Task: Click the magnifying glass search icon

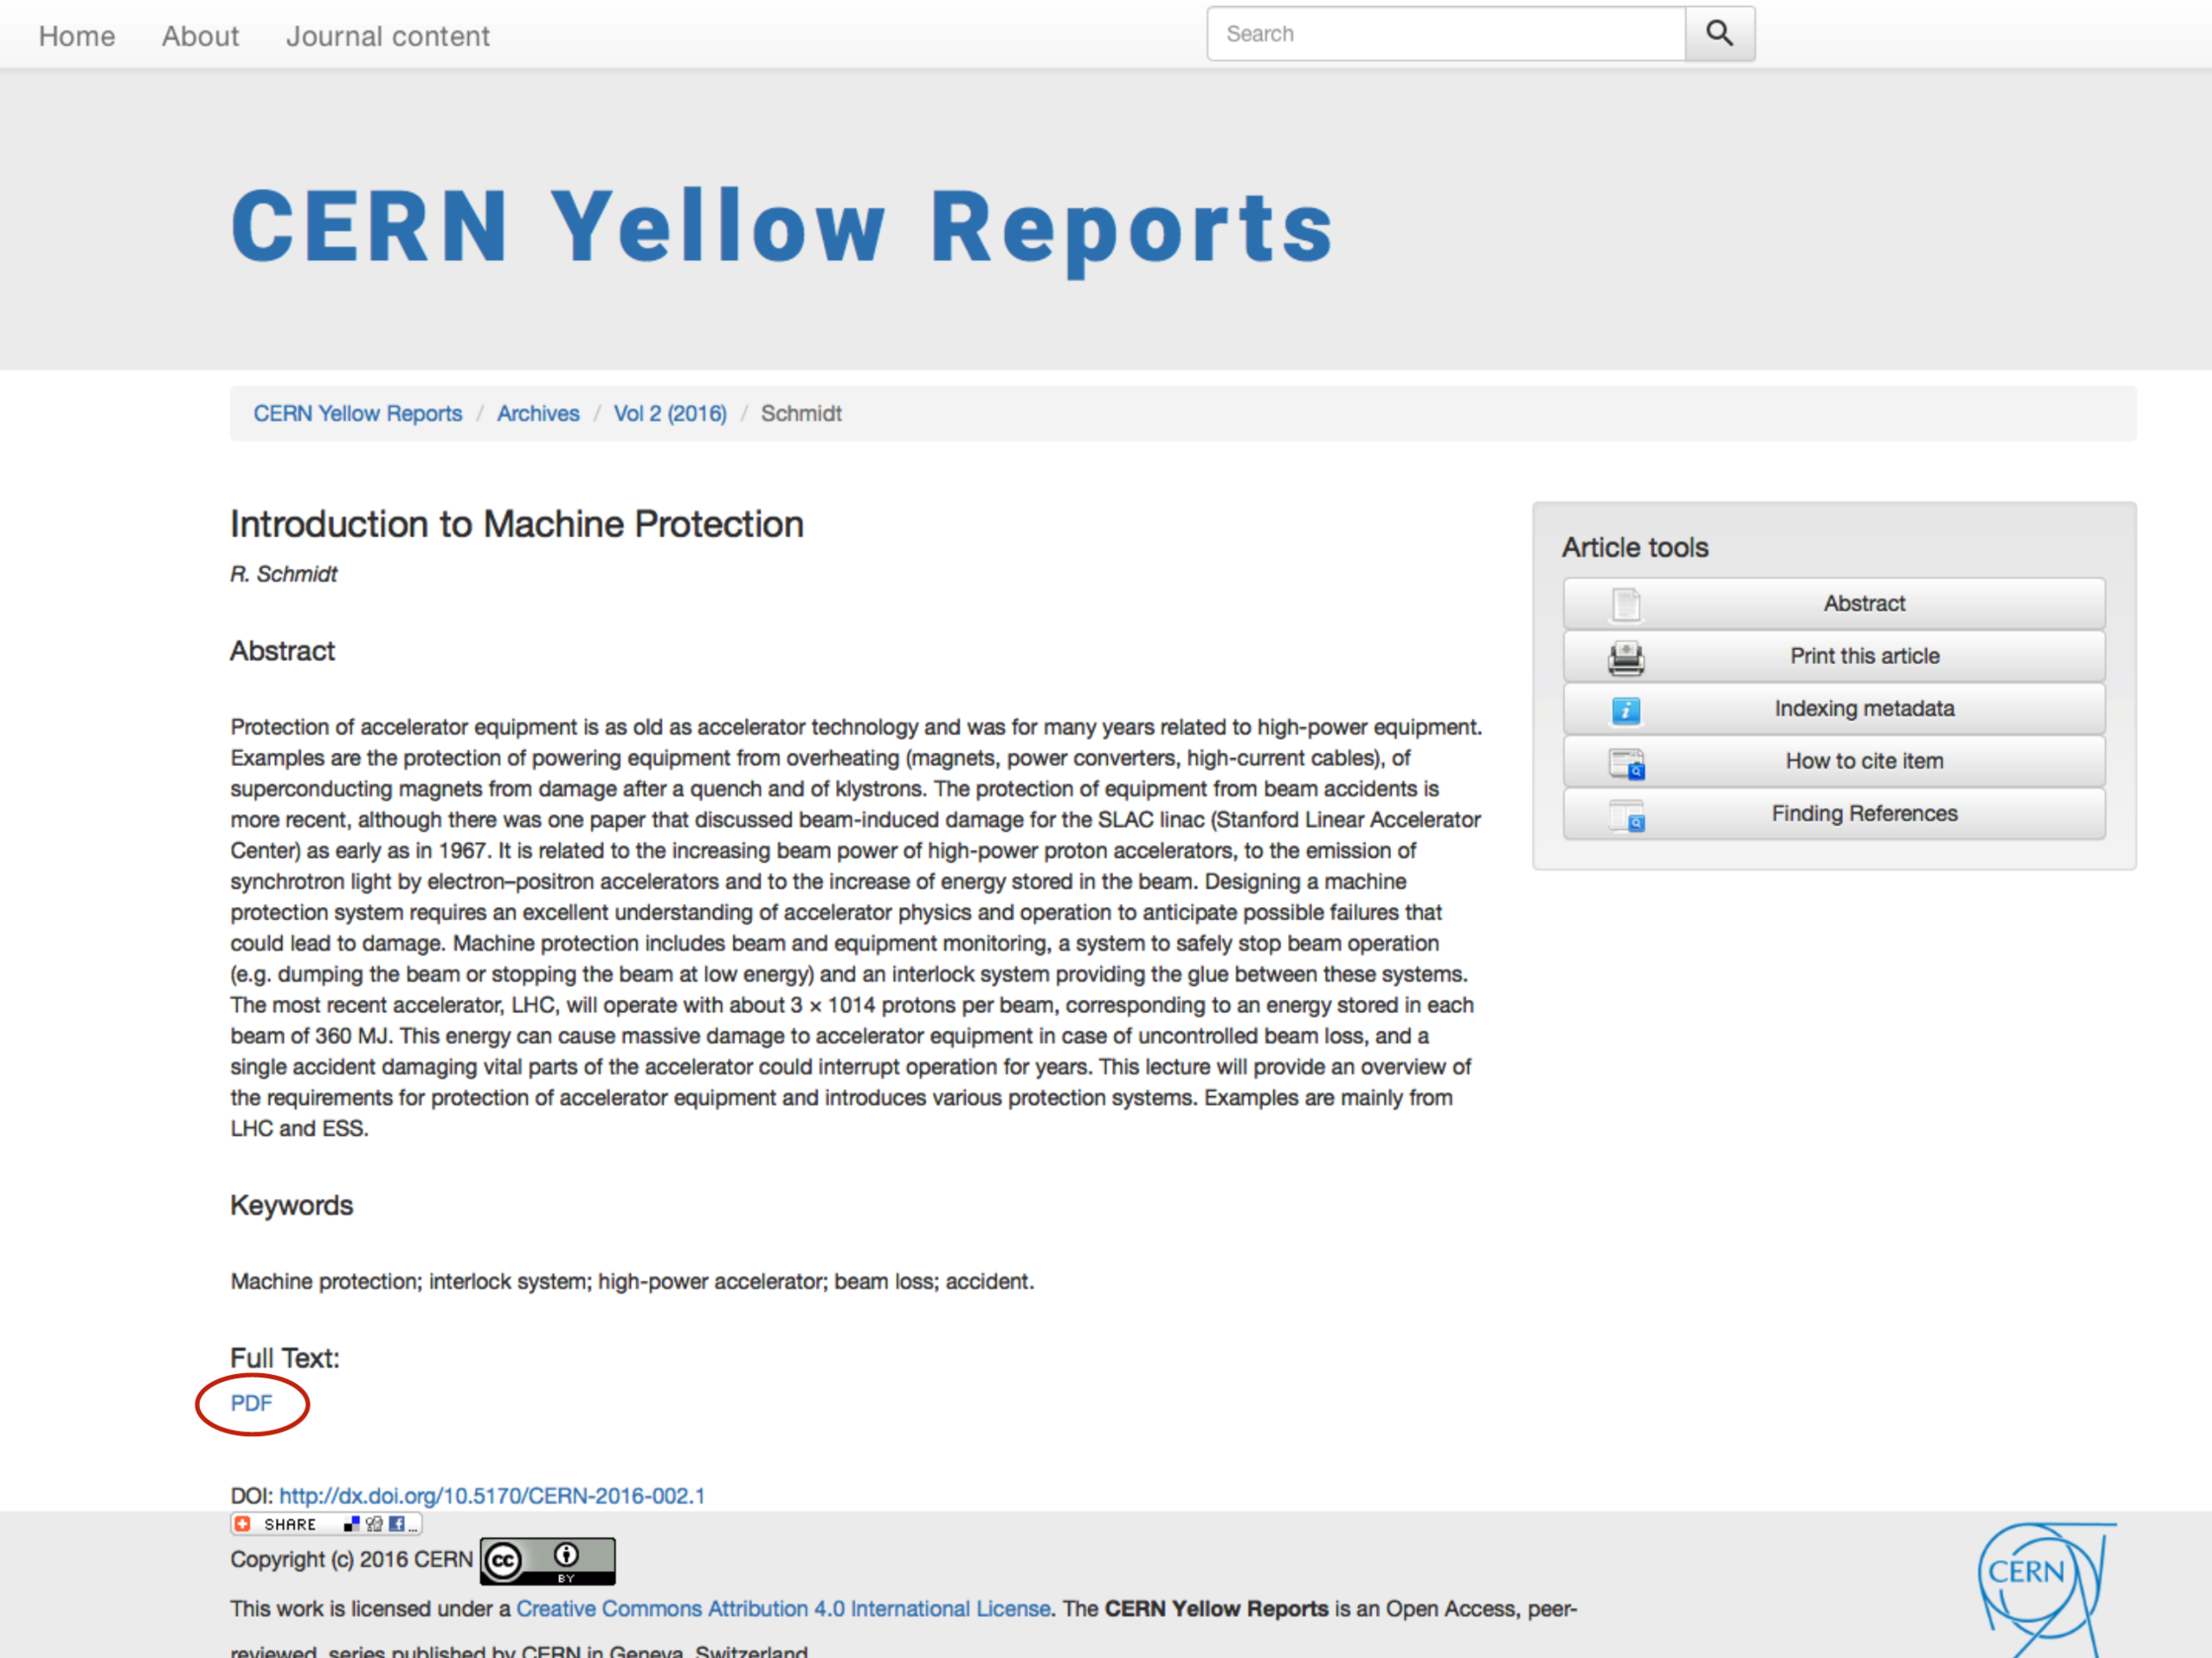Action: (1719, 34)
